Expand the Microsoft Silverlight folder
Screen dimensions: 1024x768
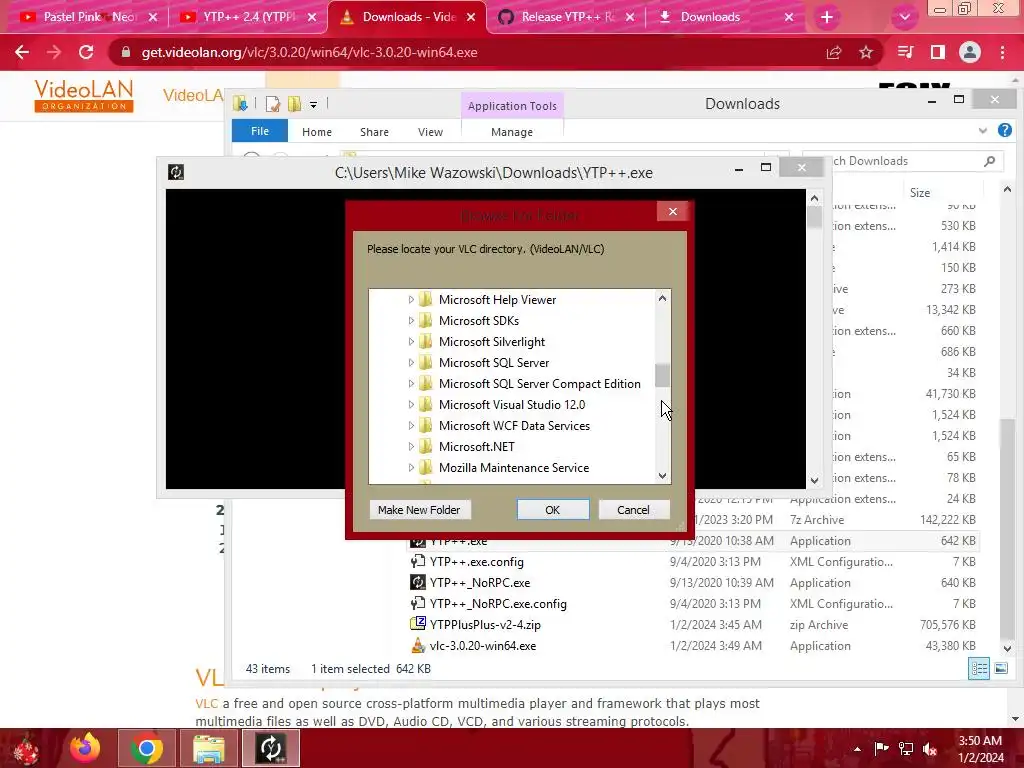point(411,342)
